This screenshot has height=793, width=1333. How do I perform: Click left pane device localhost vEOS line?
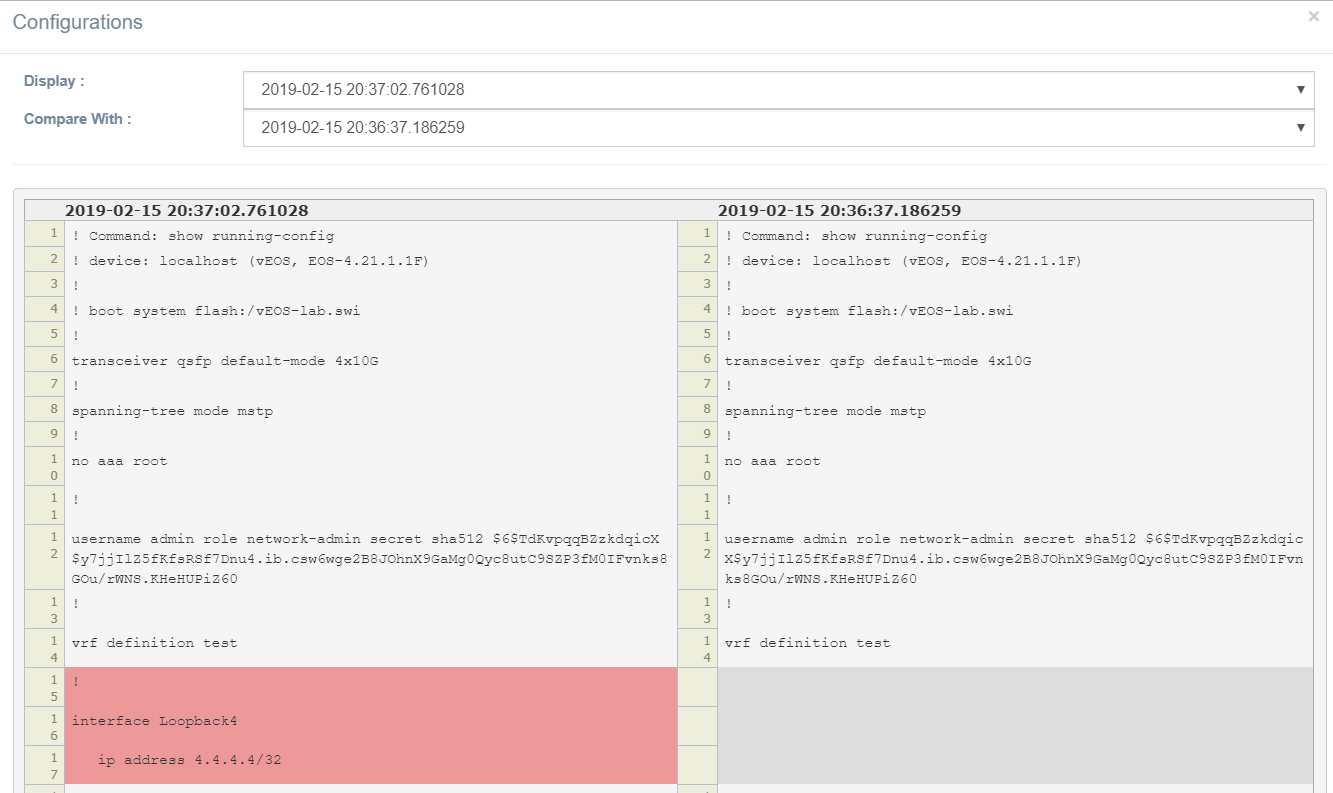[250, 261]
